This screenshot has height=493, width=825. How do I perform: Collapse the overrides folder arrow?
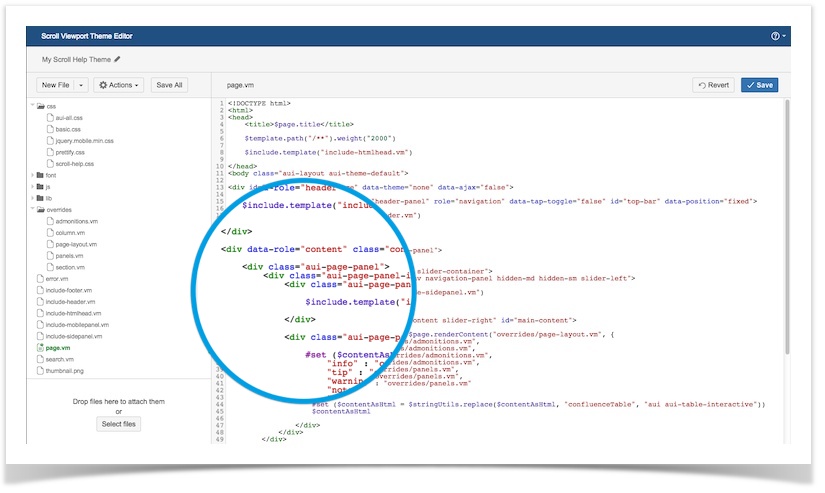(32, 210)
